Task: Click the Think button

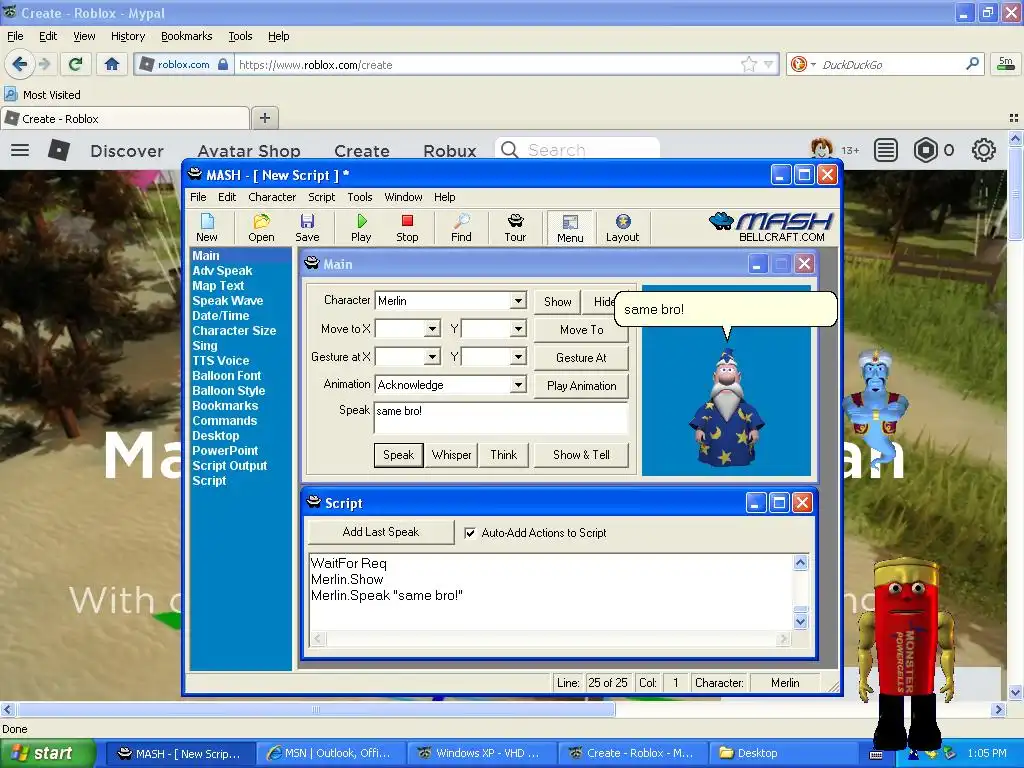Action: click(504, 455)
